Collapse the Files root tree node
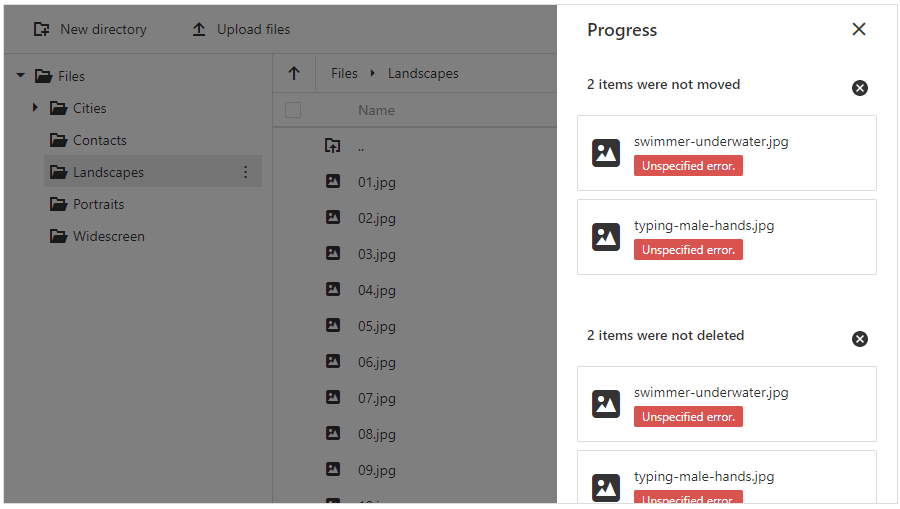The height and width of the screenshot is (509, 900). pyautogui.click(x=21, y=76)
